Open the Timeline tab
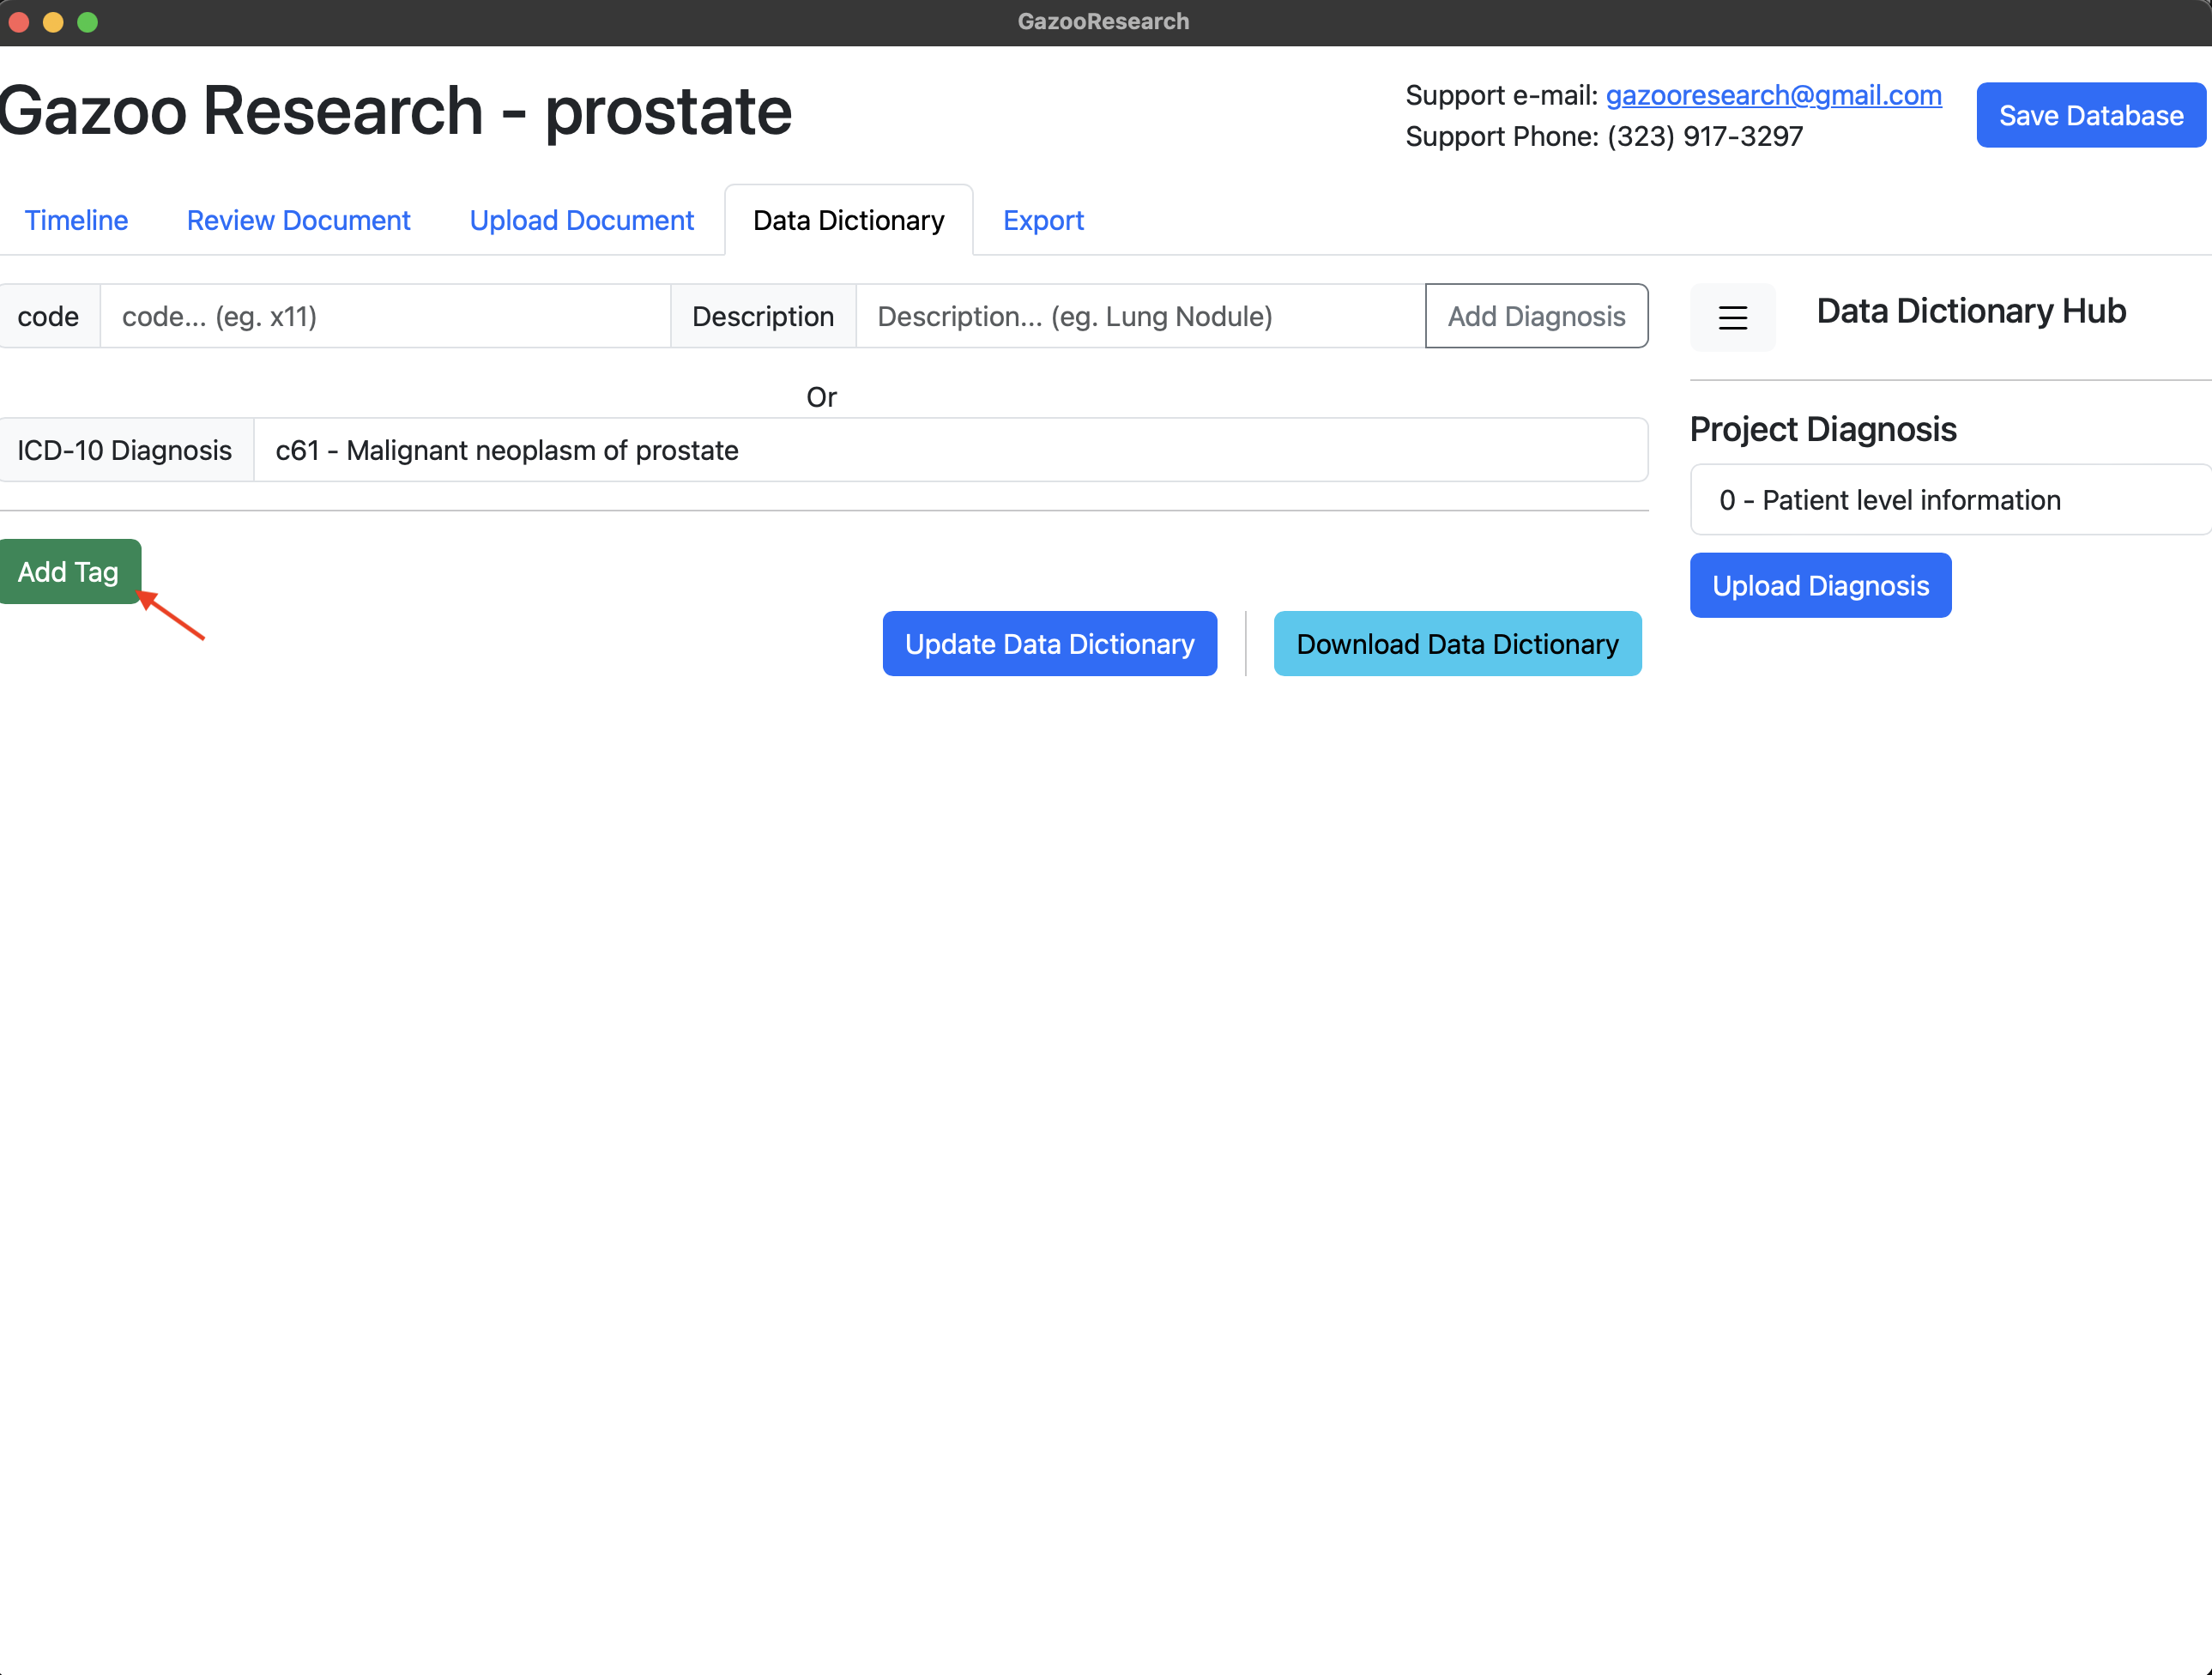Image resolution: width=2212 pixels, height=1675 pixels. point(76,220)
